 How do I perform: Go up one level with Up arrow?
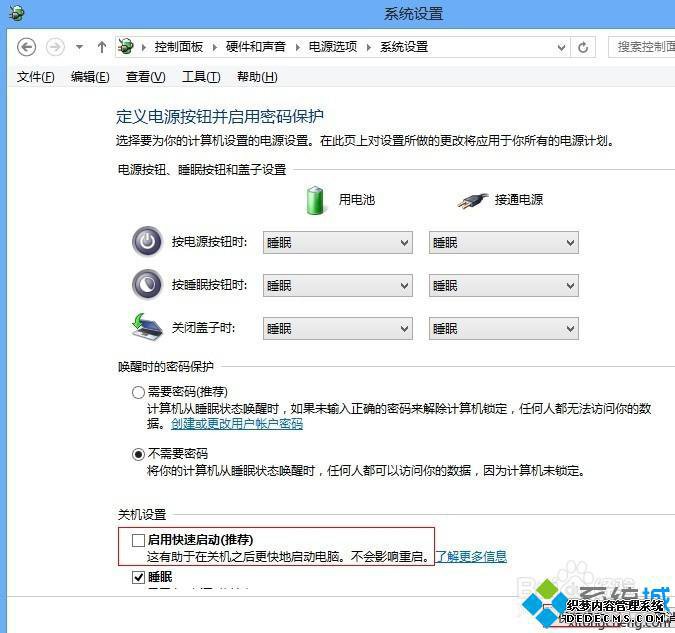tap(102, 47)
